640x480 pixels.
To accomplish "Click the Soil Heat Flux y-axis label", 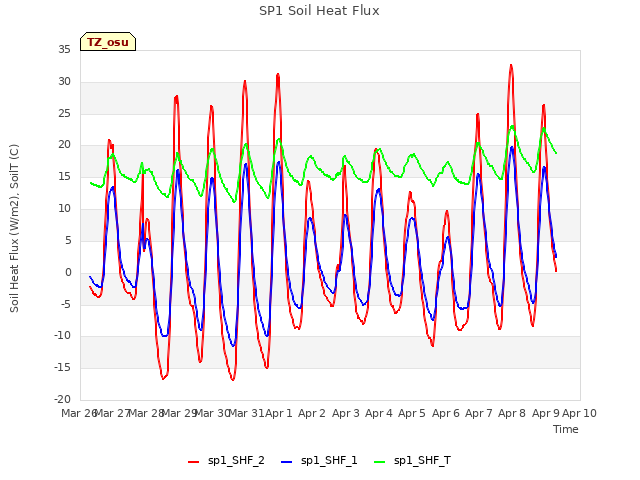I will [14, 228].
